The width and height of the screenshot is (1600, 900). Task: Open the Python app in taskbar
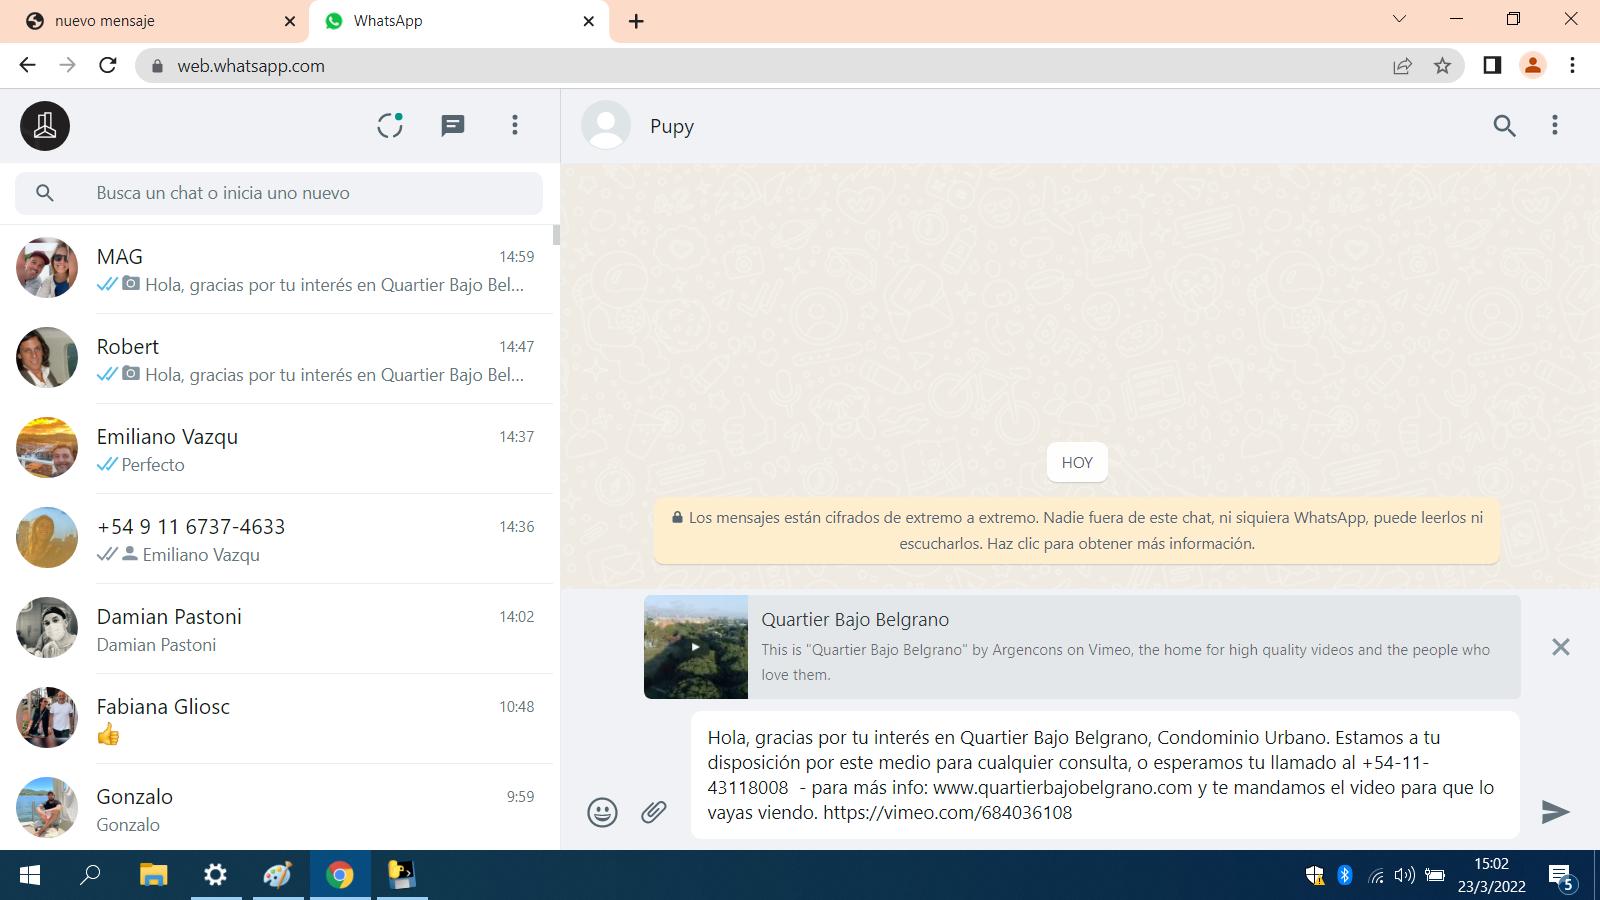(402, 875)
